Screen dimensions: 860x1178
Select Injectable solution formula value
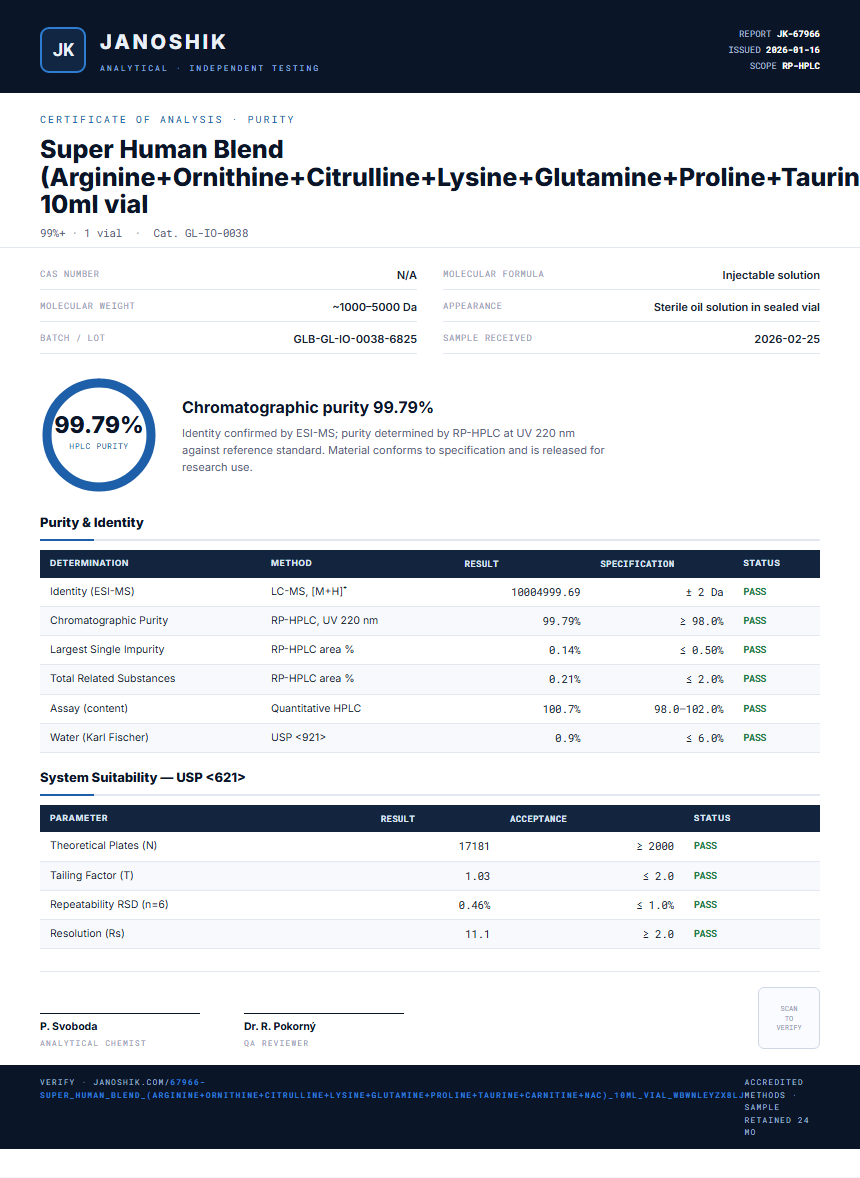(771, 275)
